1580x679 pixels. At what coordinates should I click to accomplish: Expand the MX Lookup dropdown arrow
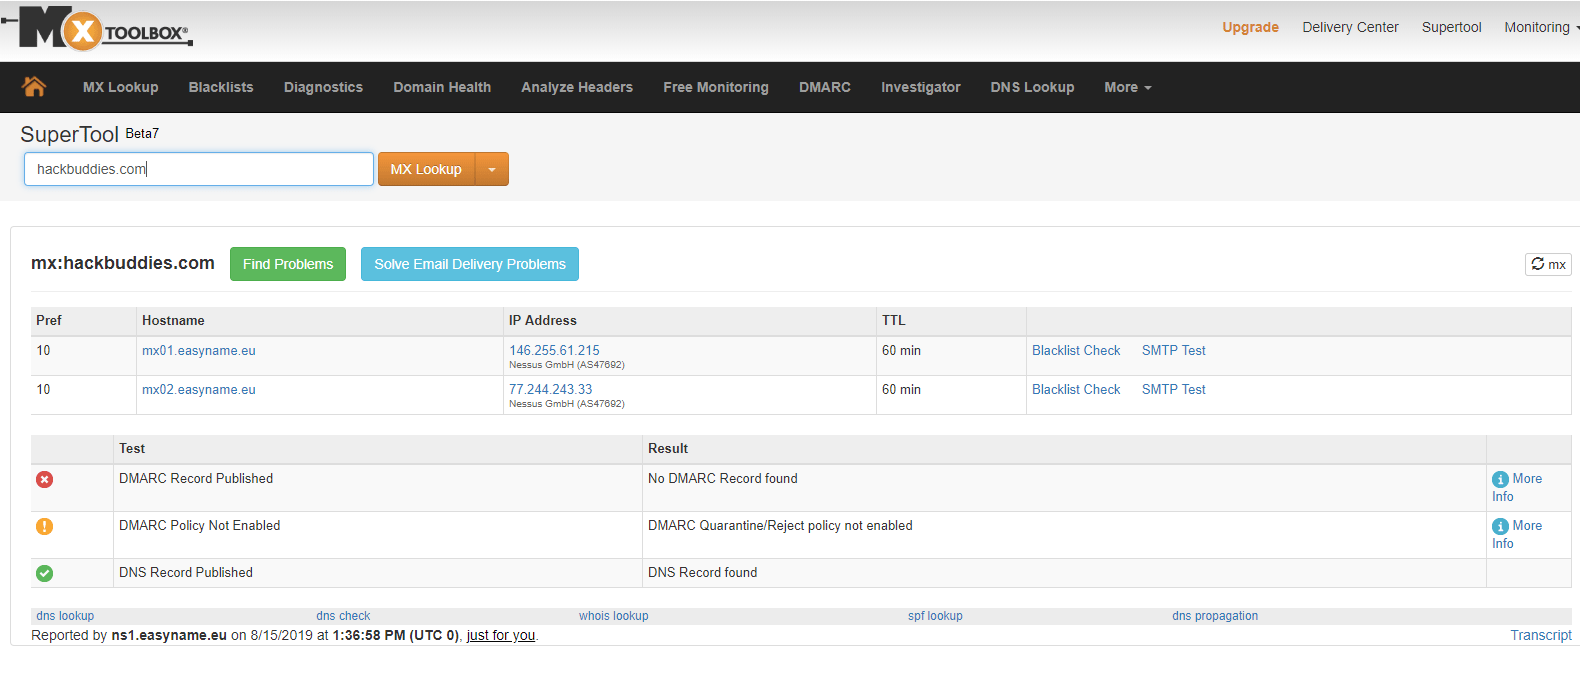492,169
